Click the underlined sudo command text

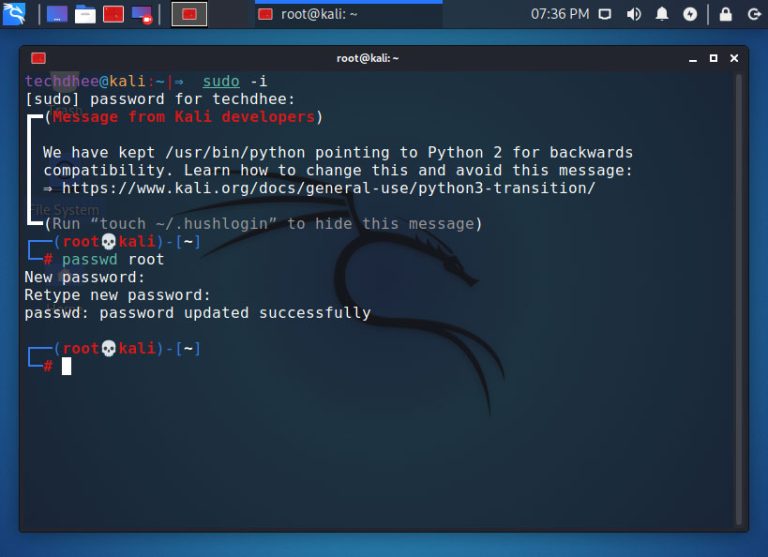pyautogui.click(x=221, y=81)
